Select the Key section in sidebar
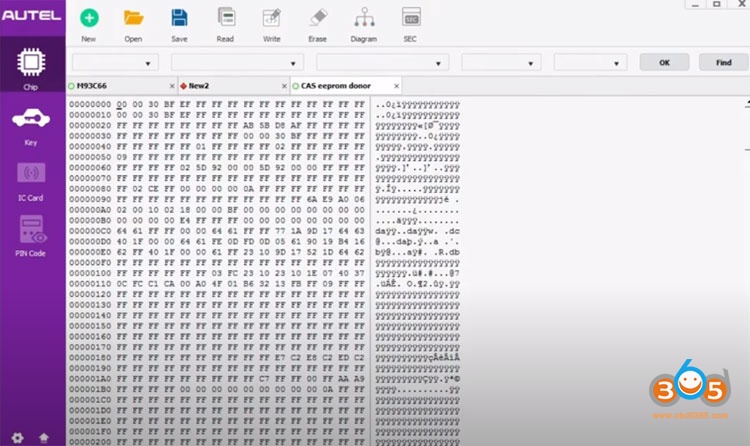 click(31, 126)
